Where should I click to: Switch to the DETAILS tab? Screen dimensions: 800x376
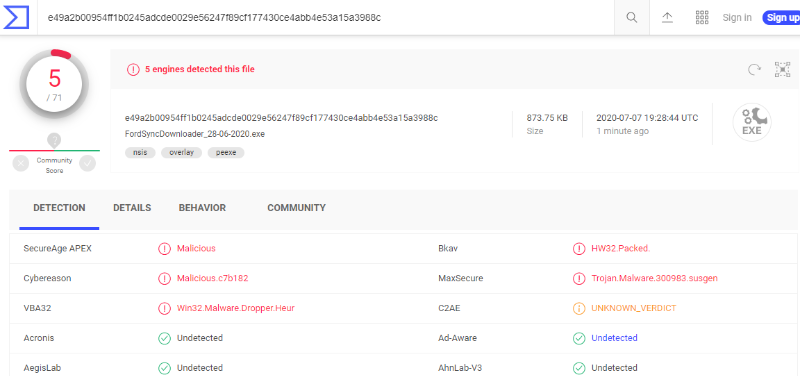tap(132, 208)
